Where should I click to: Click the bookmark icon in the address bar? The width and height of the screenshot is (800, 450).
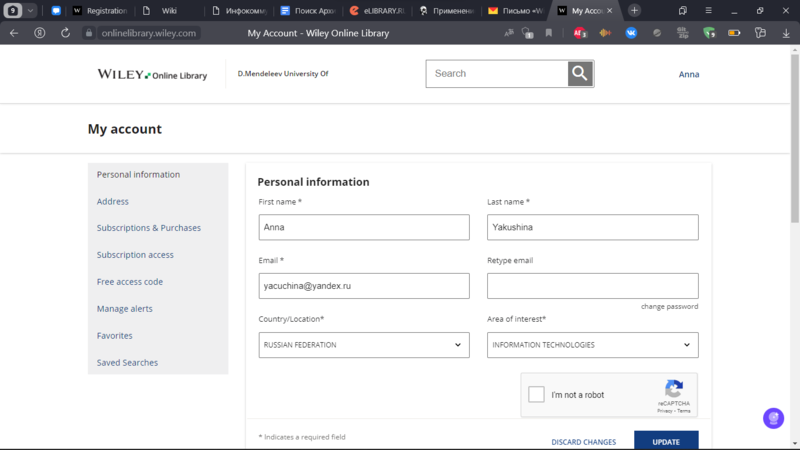click(x=549, y=33)
